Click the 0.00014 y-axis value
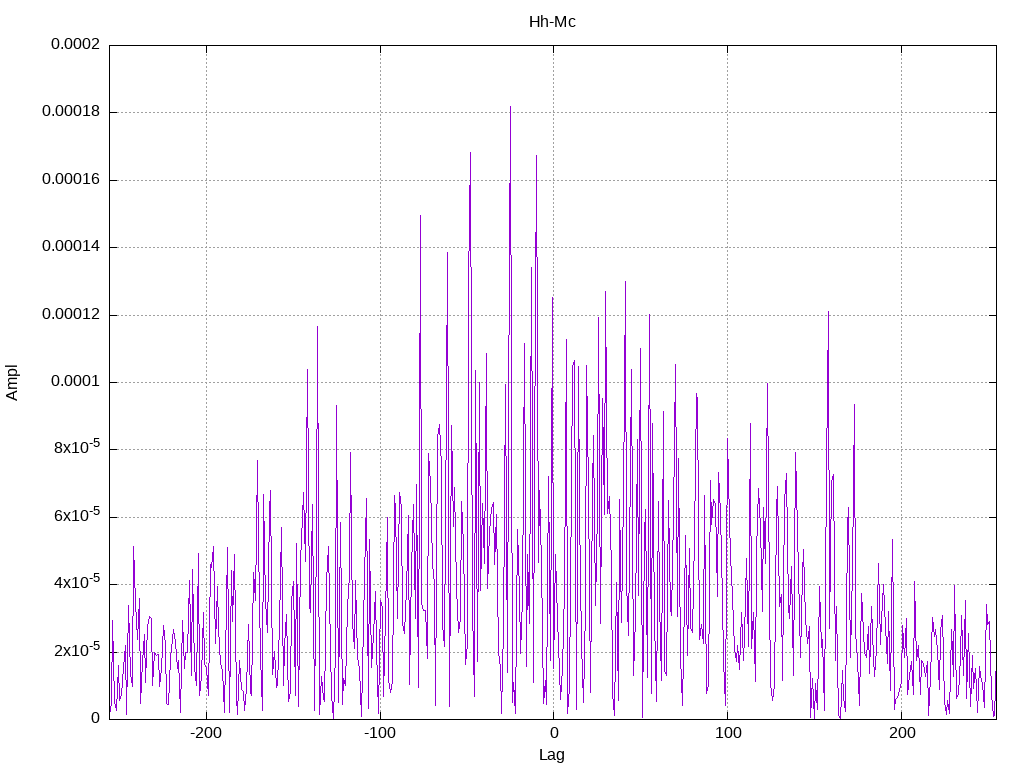Image resolution: width=1024 pixels, height=768 pixels. (71, 247)
